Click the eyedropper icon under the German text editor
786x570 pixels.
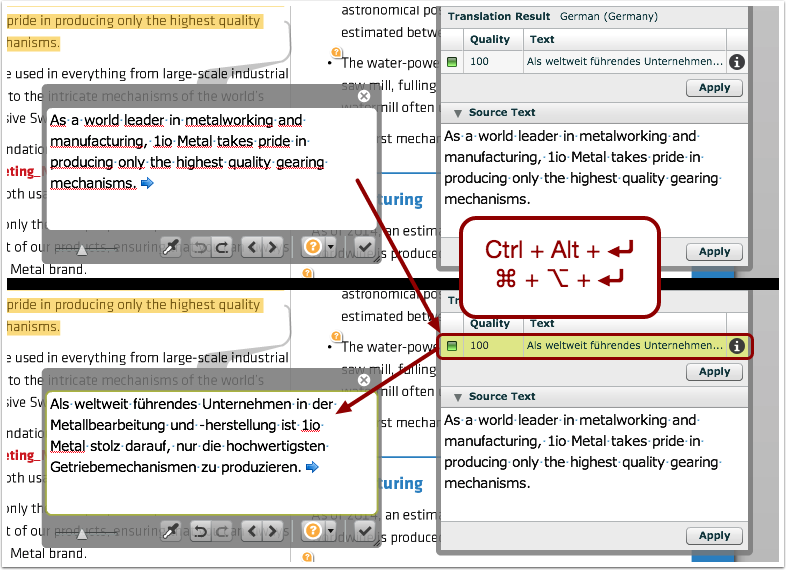171,531
